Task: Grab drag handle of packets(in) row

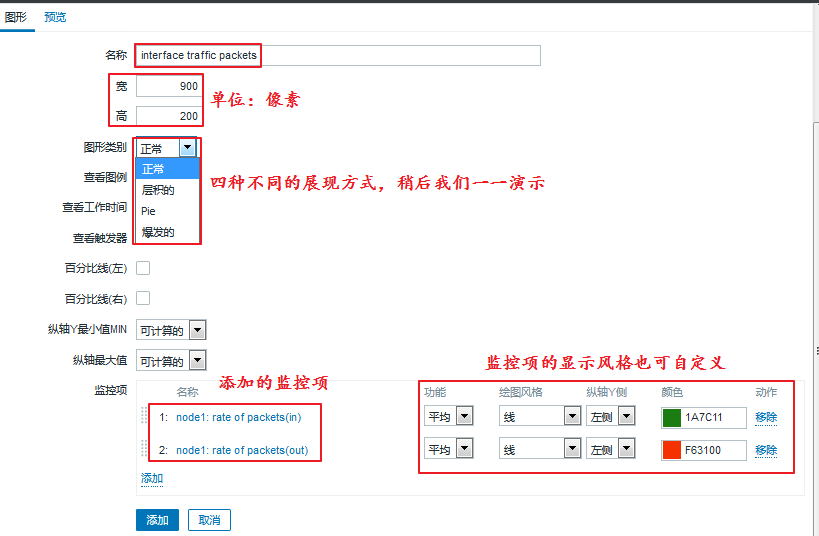Action: (x=144, y=415)
